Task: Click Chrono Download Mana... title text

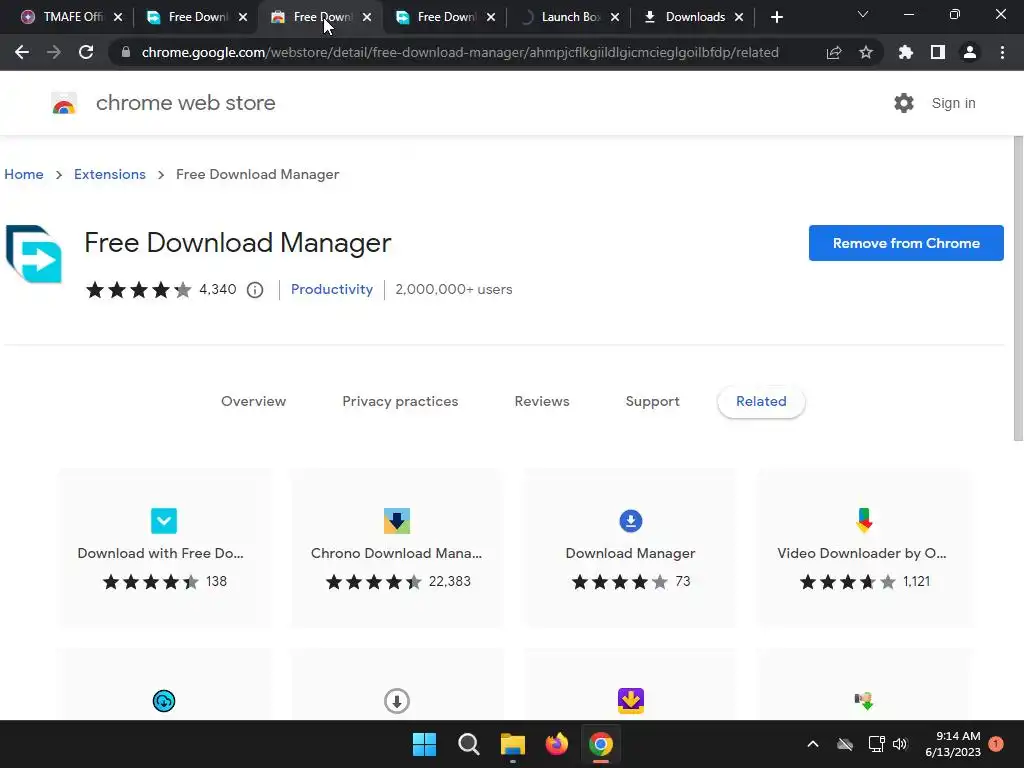Action: 396,553
